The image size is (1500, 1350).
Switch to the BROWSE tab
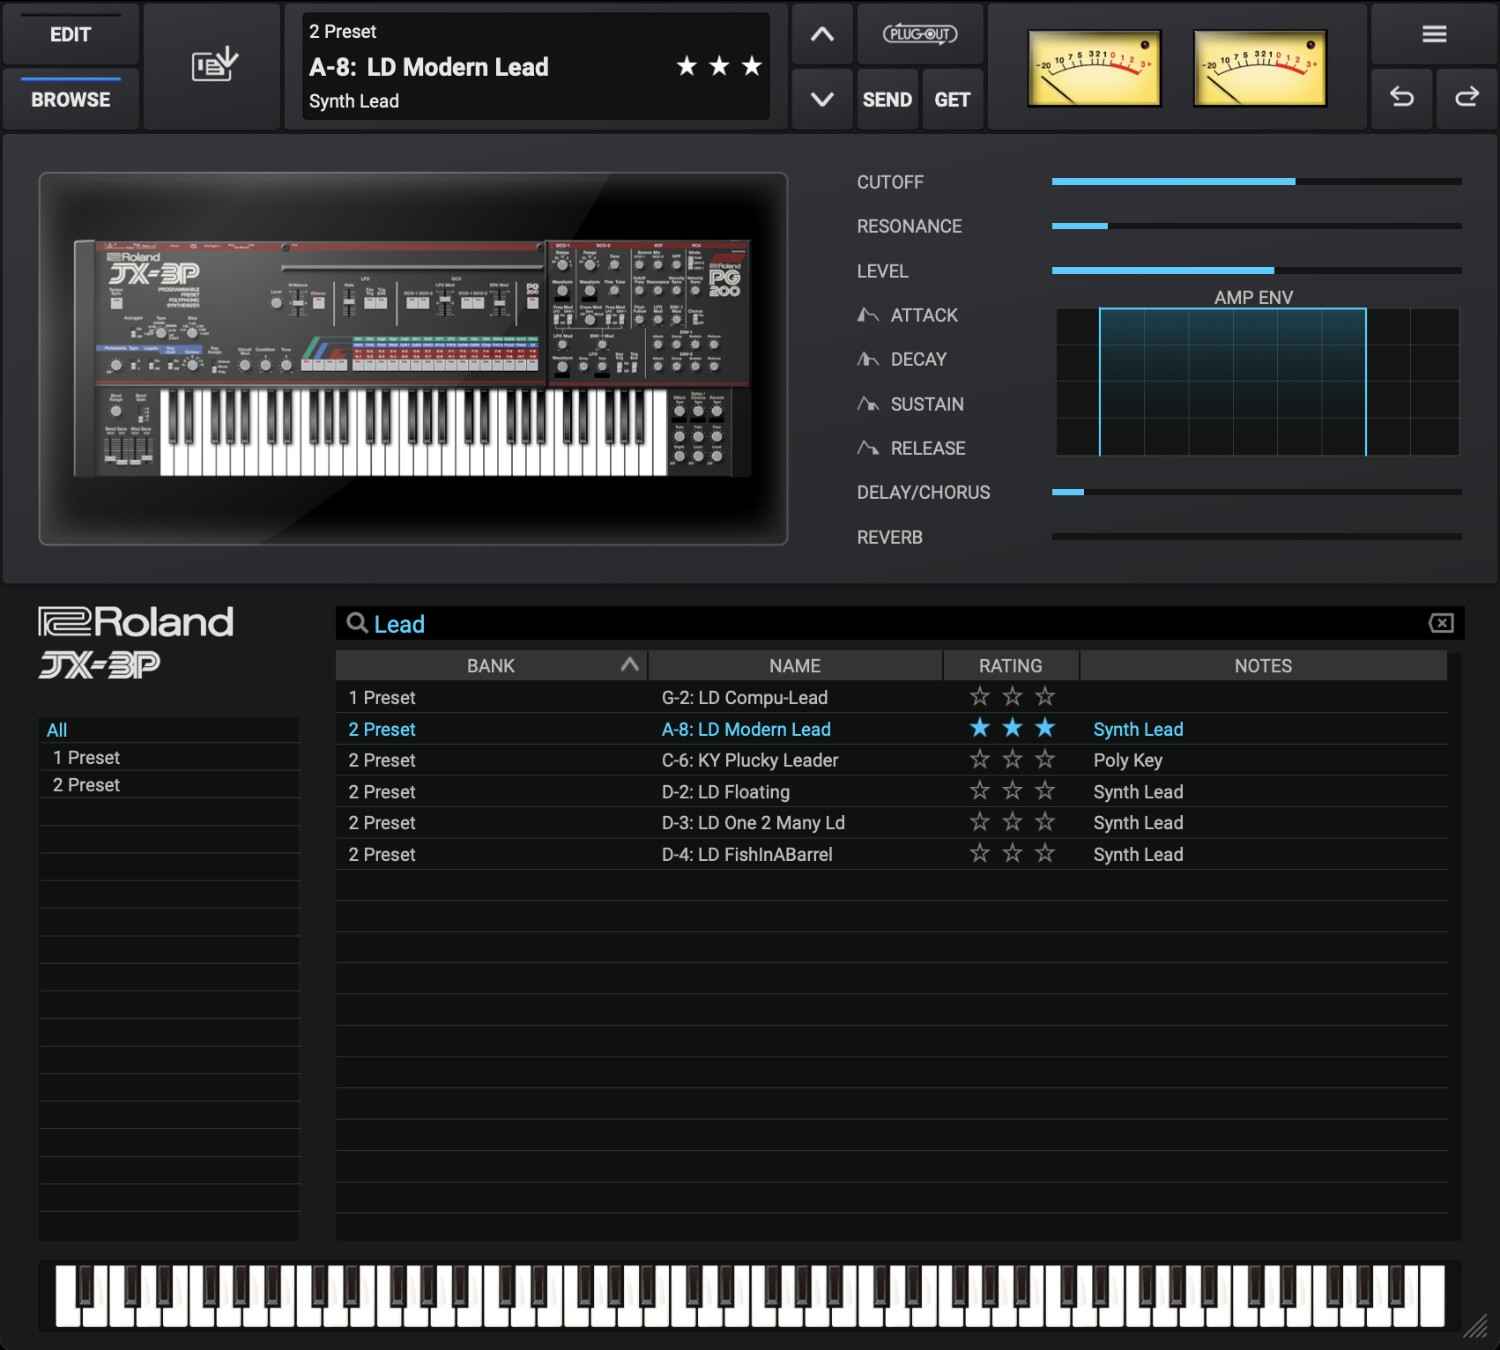pyautogui.click(x=70, y=99)
